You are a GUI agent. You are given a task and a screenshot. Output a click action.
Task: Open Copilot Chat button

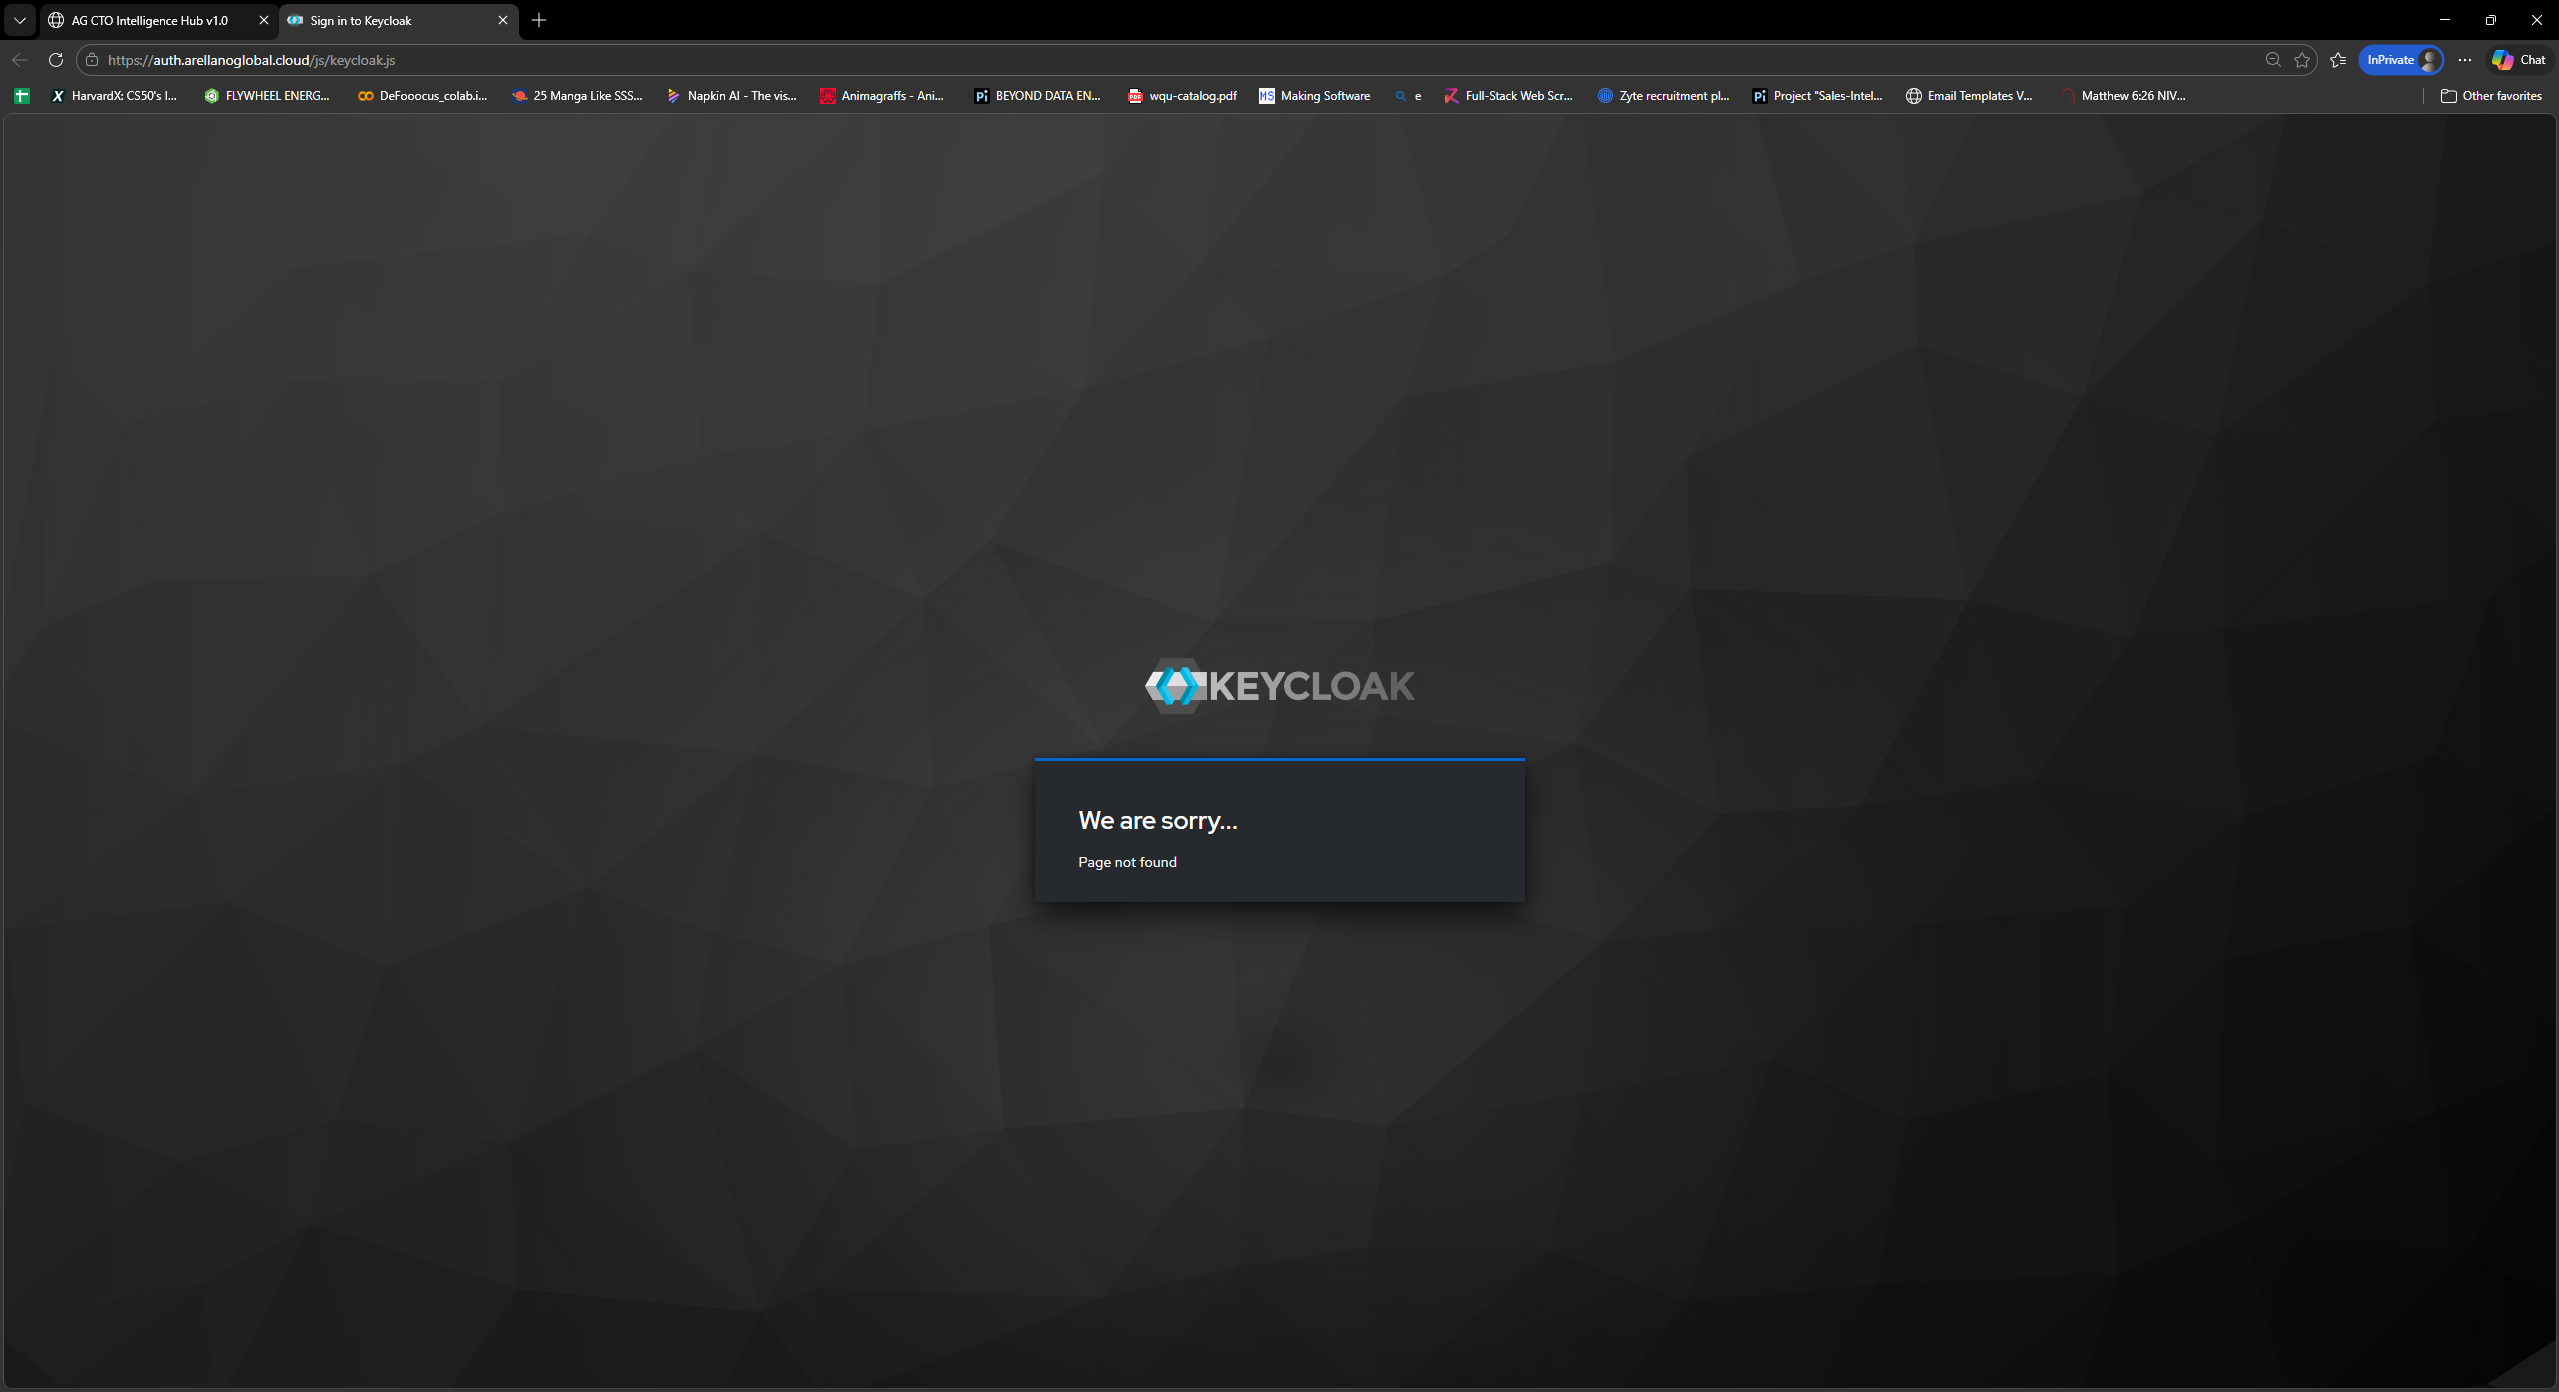click(2519, 60)
